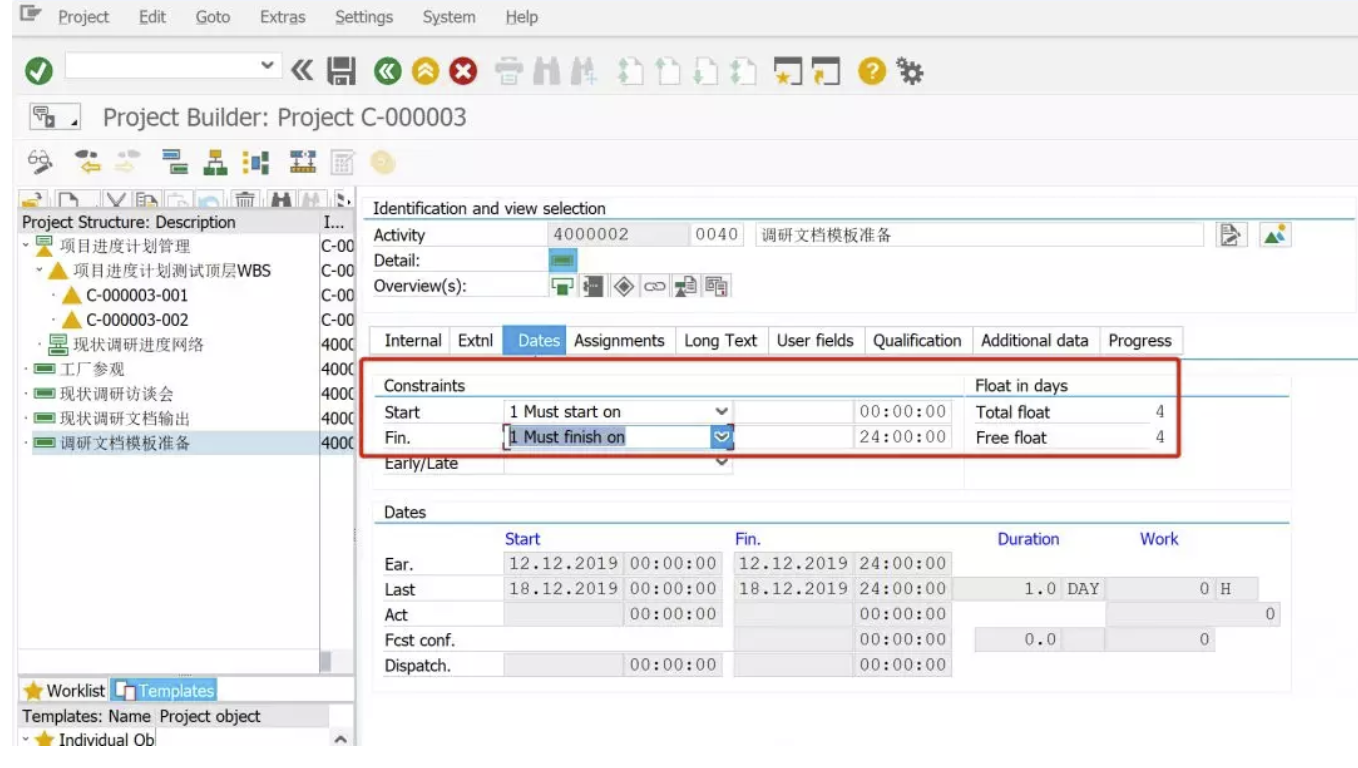
Task: Click the green Back arrow icon
Action: pyautogui.click(x=387, y=71)
